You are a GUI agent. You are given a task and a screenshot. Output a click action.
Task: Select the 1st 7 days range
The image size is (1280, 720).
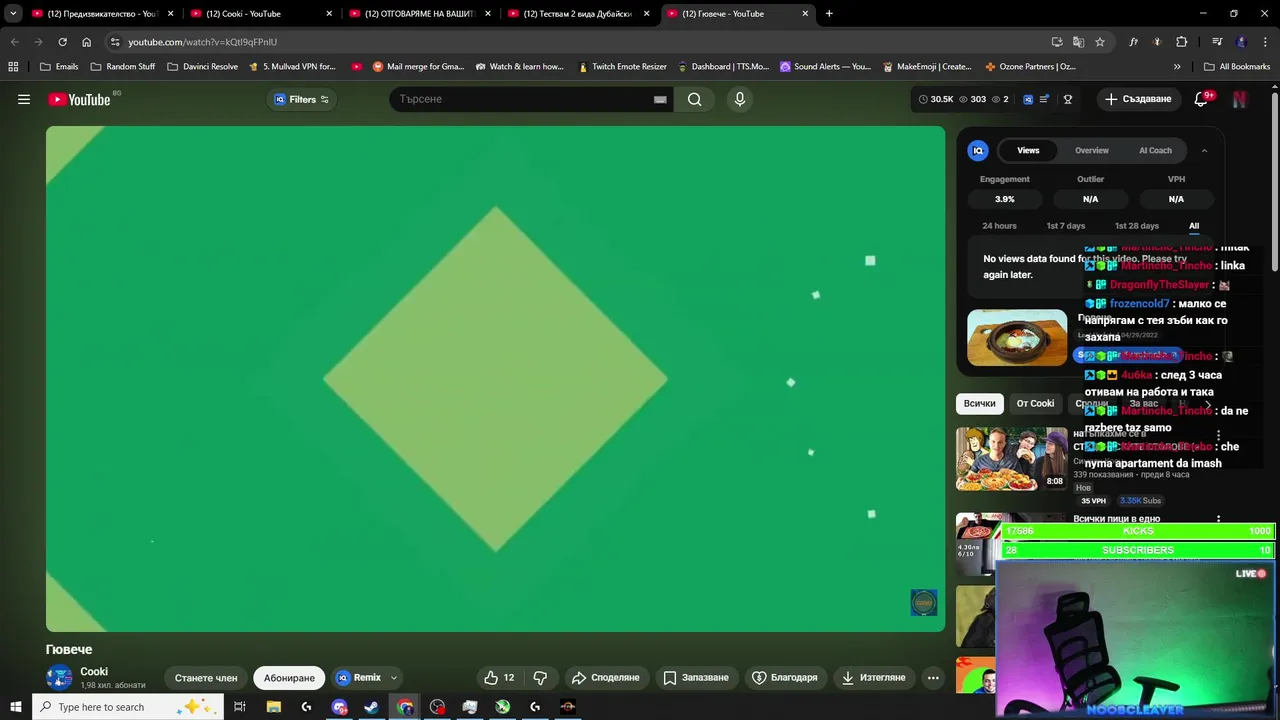coord(1065,226)
